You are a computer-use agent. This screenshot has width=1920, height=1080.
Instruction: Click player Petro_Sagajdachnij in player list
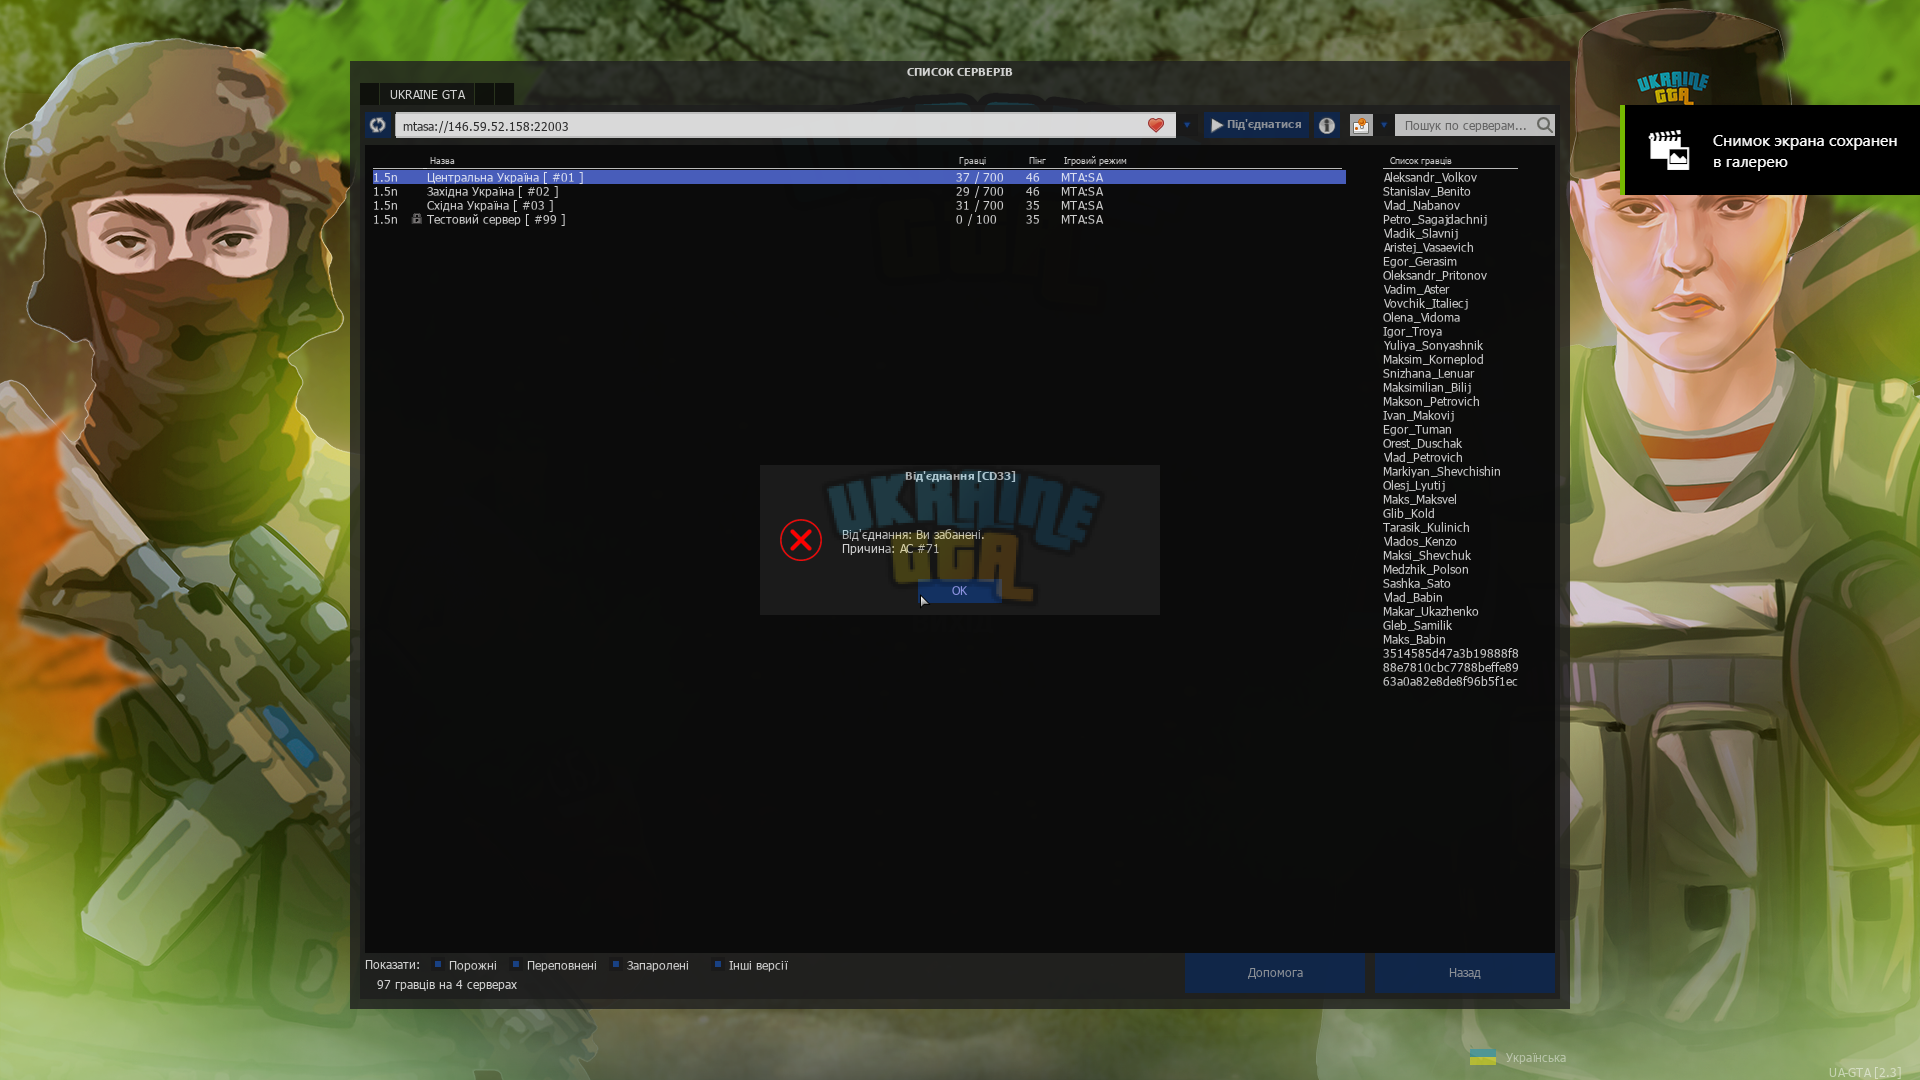[x=1435, y=219]
